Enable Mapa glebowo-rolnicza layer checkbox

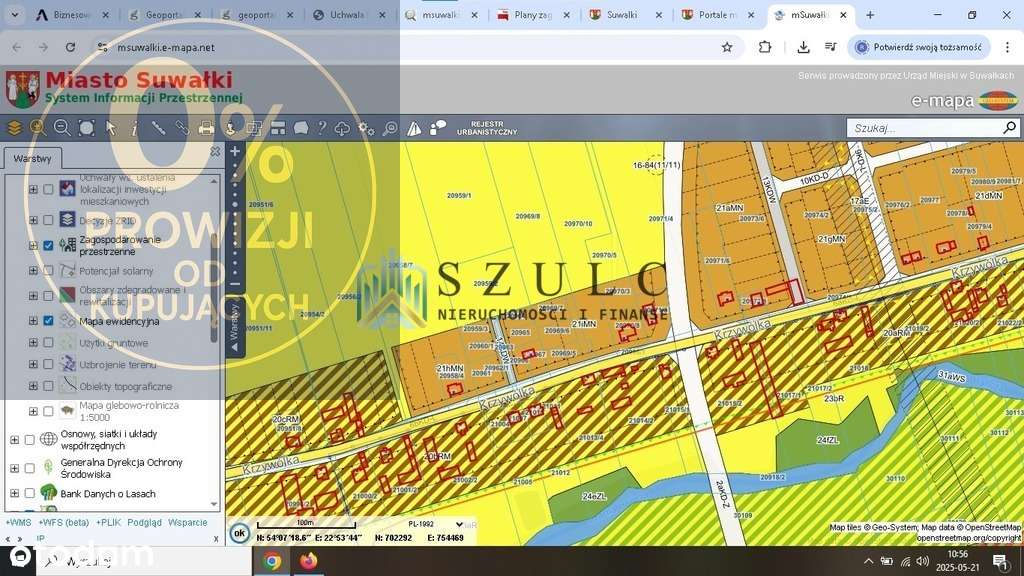click(x=48, y=411)
